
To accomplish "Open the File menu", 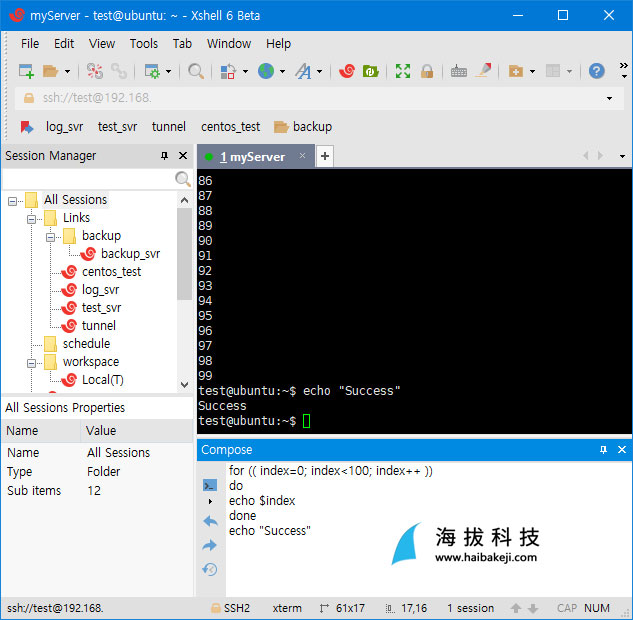I will [x=30, y=44].
